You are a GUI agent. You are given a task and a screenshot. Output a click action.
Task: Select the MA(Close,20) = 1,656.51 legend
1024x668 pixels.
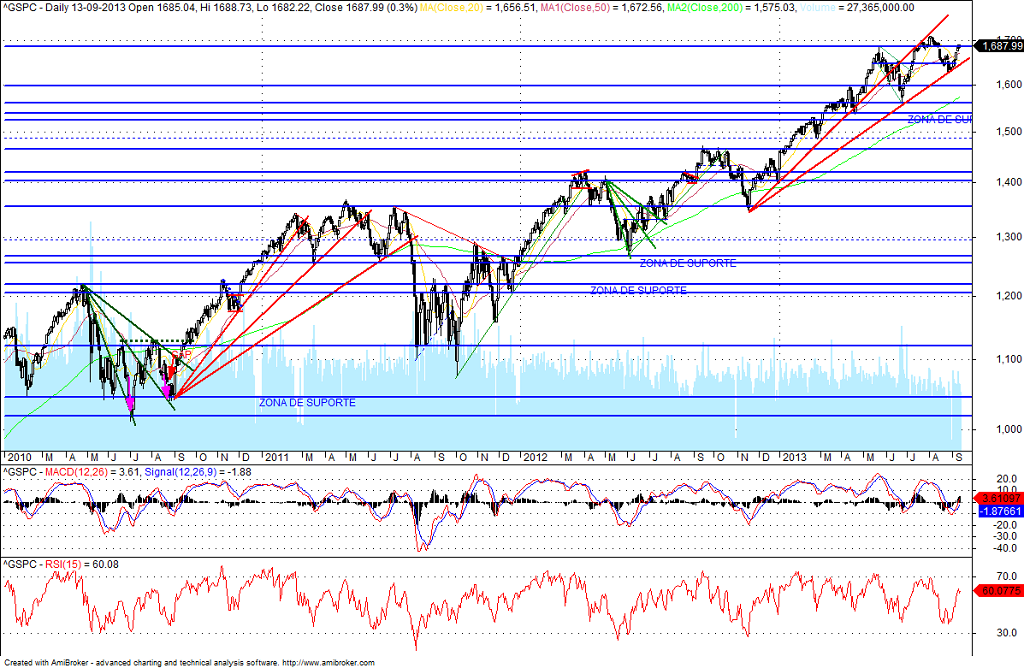pos(476,8)
